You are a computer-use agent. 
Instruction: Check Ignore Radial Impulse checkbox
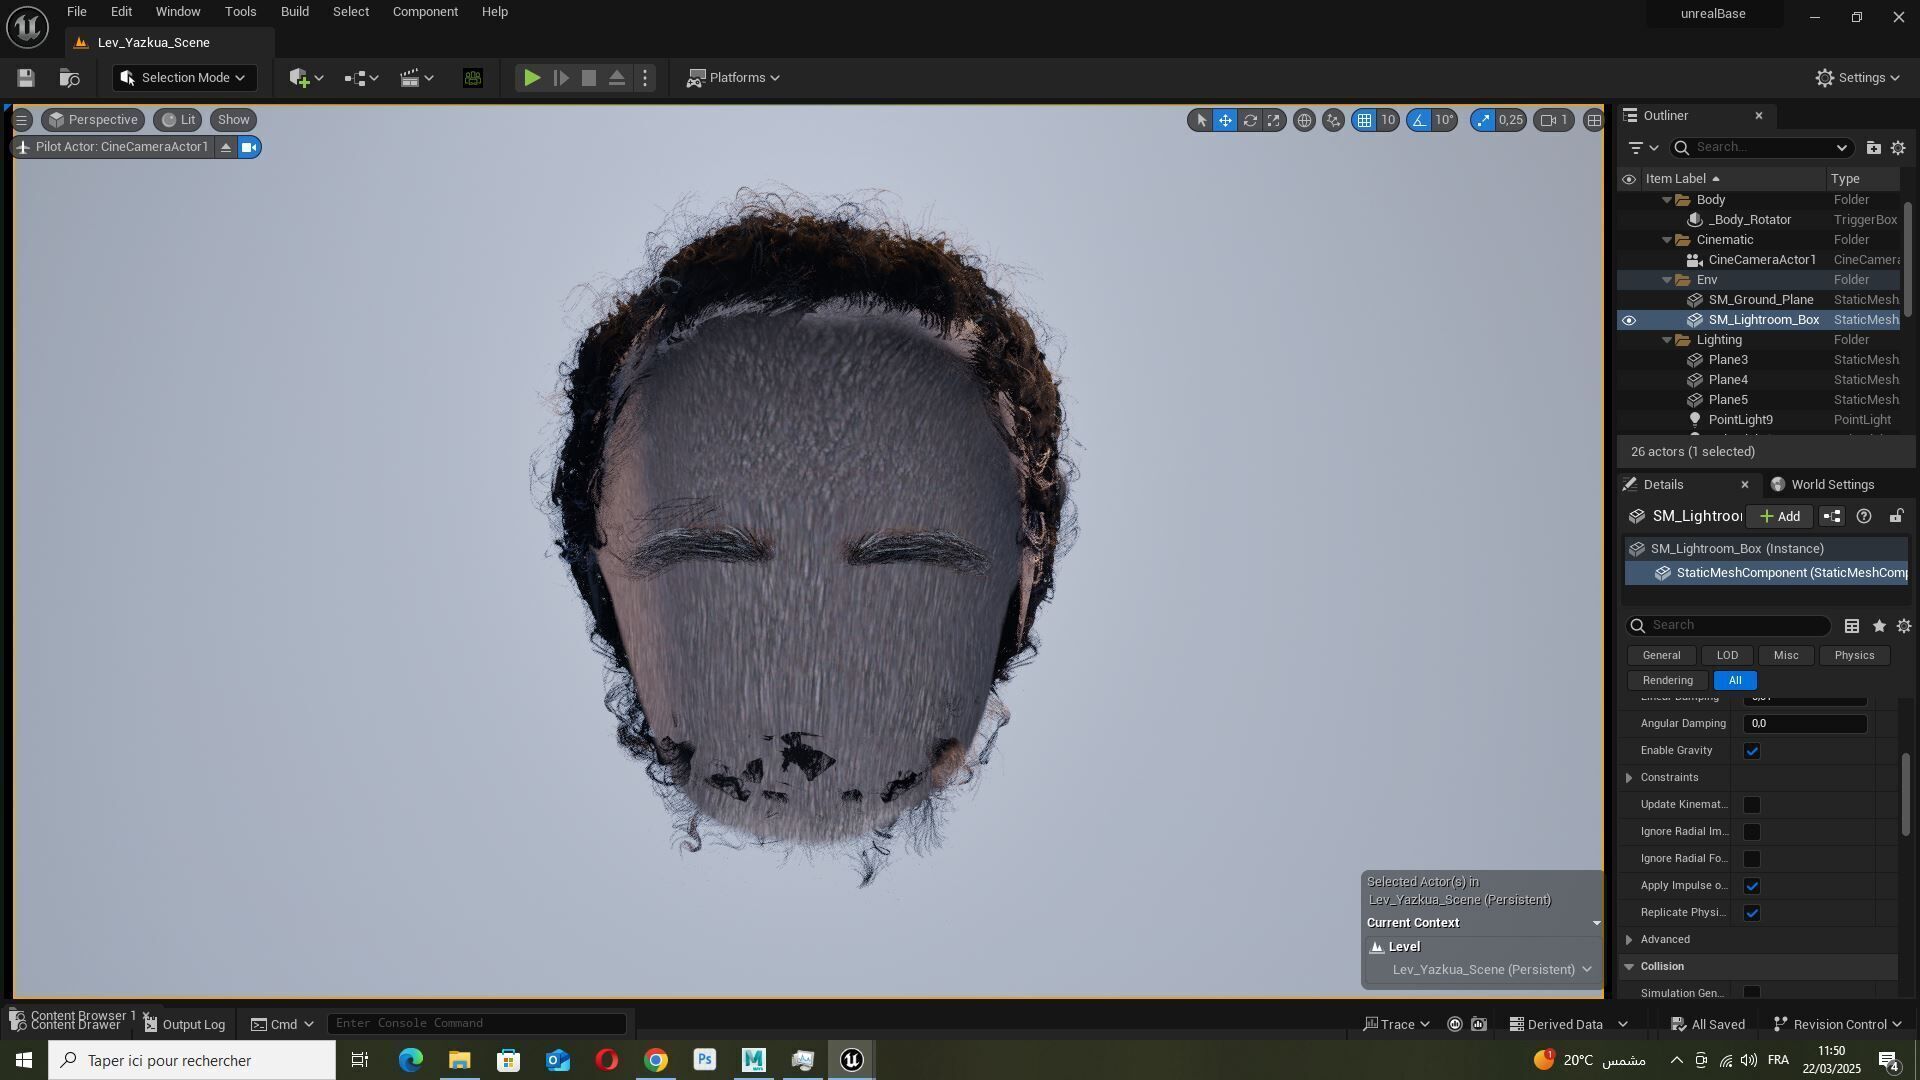click(1752, 832)
